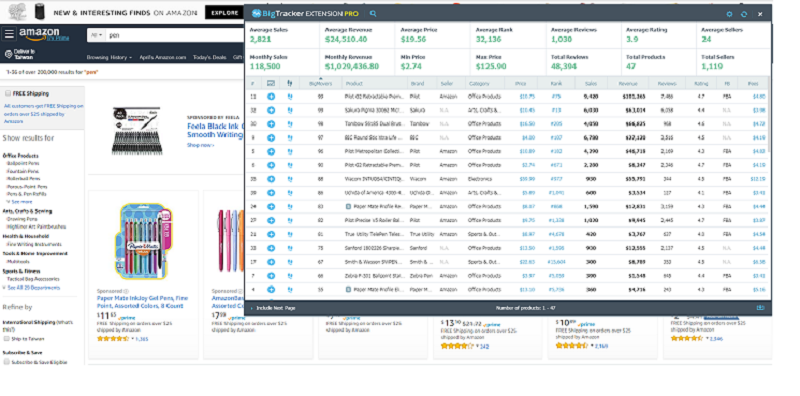800x396 pixels.
Task: Expand the Browsing History menu
Action: click(109, 58)
